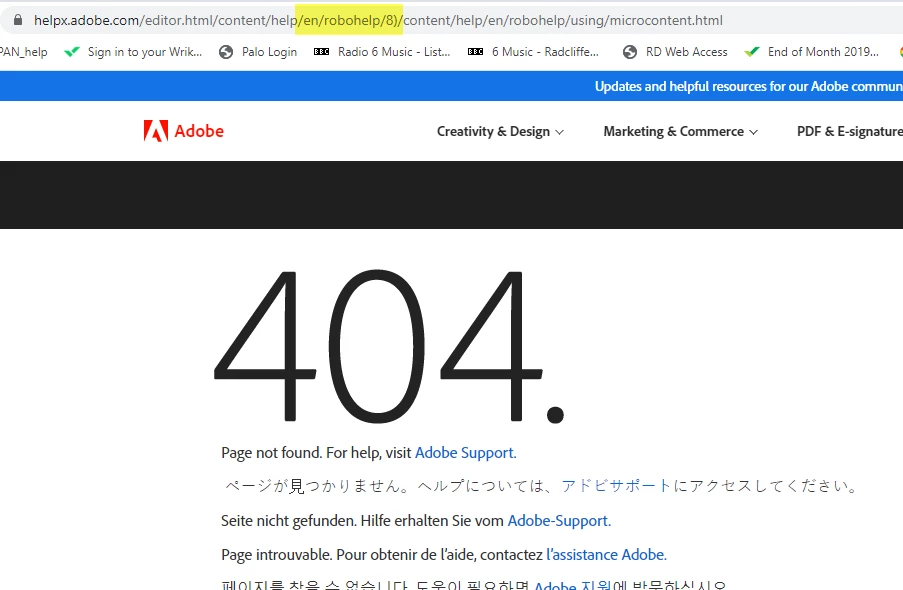Click 'Seite nicht gefunden' German text
The image size is (903, 590).
point(289,521)
